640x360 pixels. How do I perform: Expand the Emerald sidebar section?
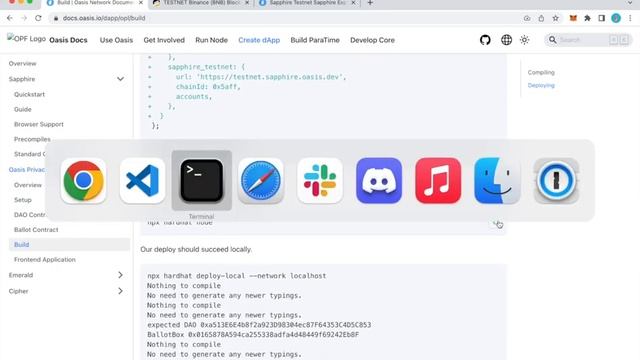pyautogui.click(x=120, y=275)
